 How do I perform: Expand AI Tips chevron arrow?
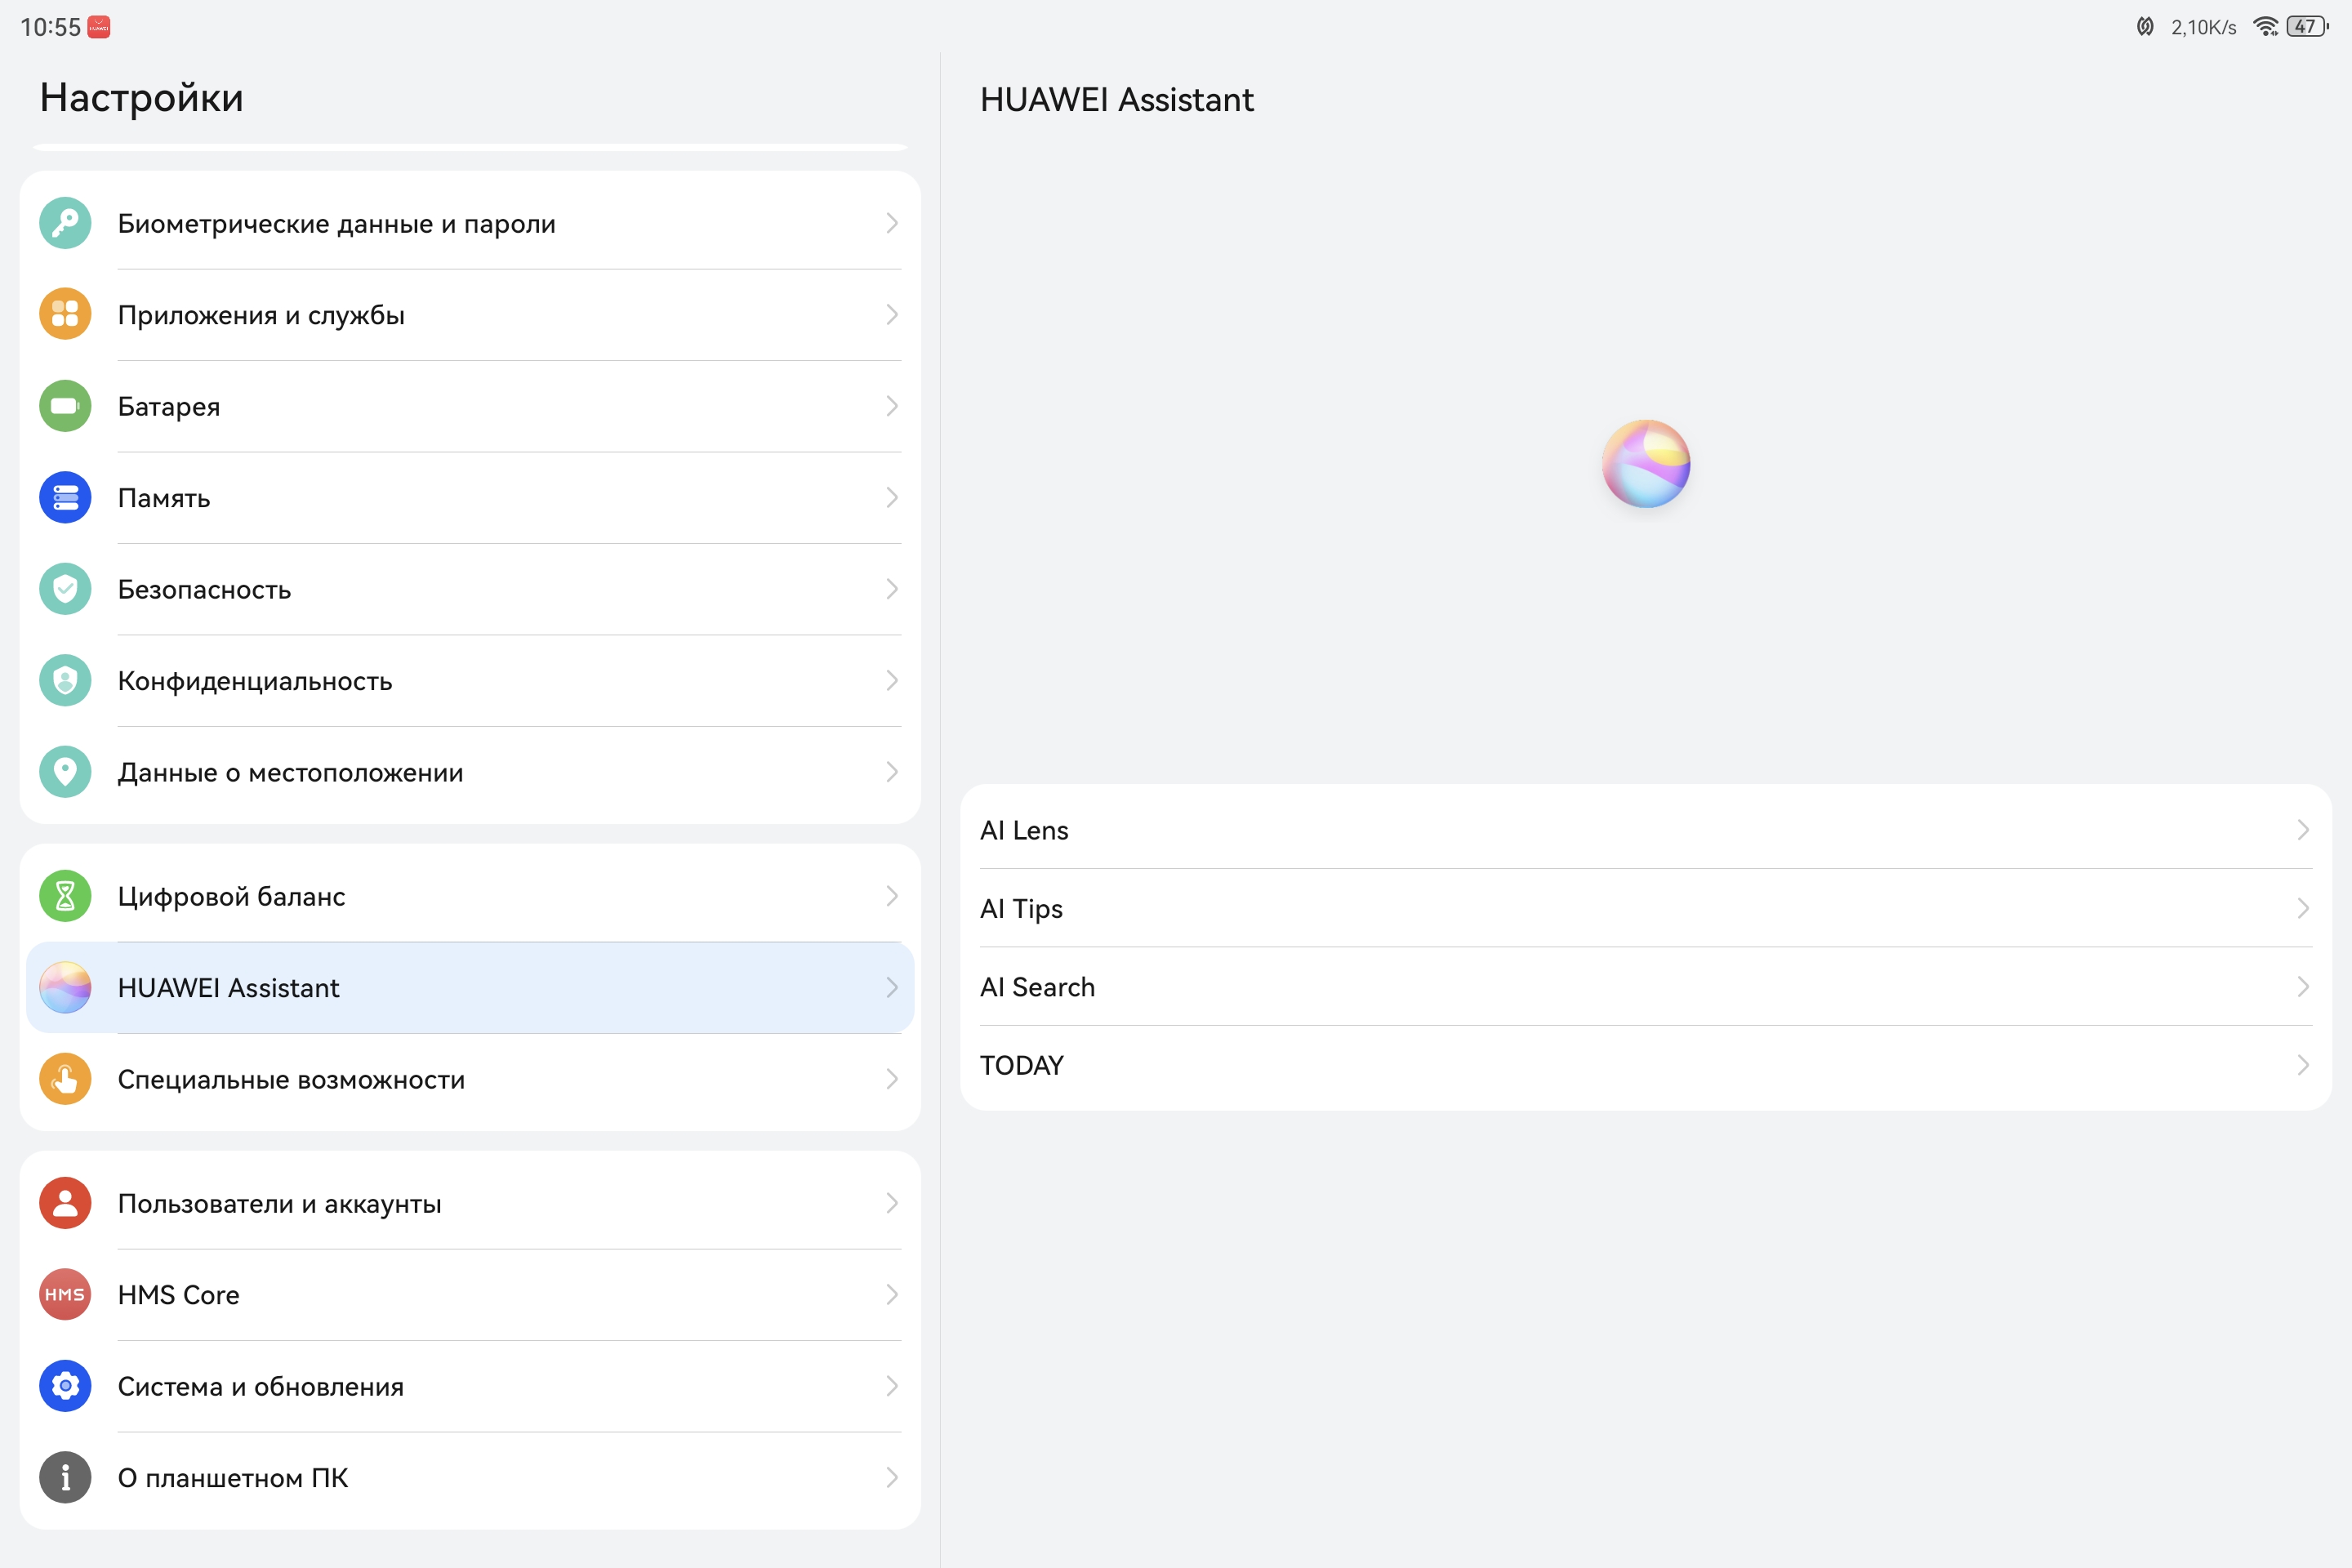(2302, 908)
